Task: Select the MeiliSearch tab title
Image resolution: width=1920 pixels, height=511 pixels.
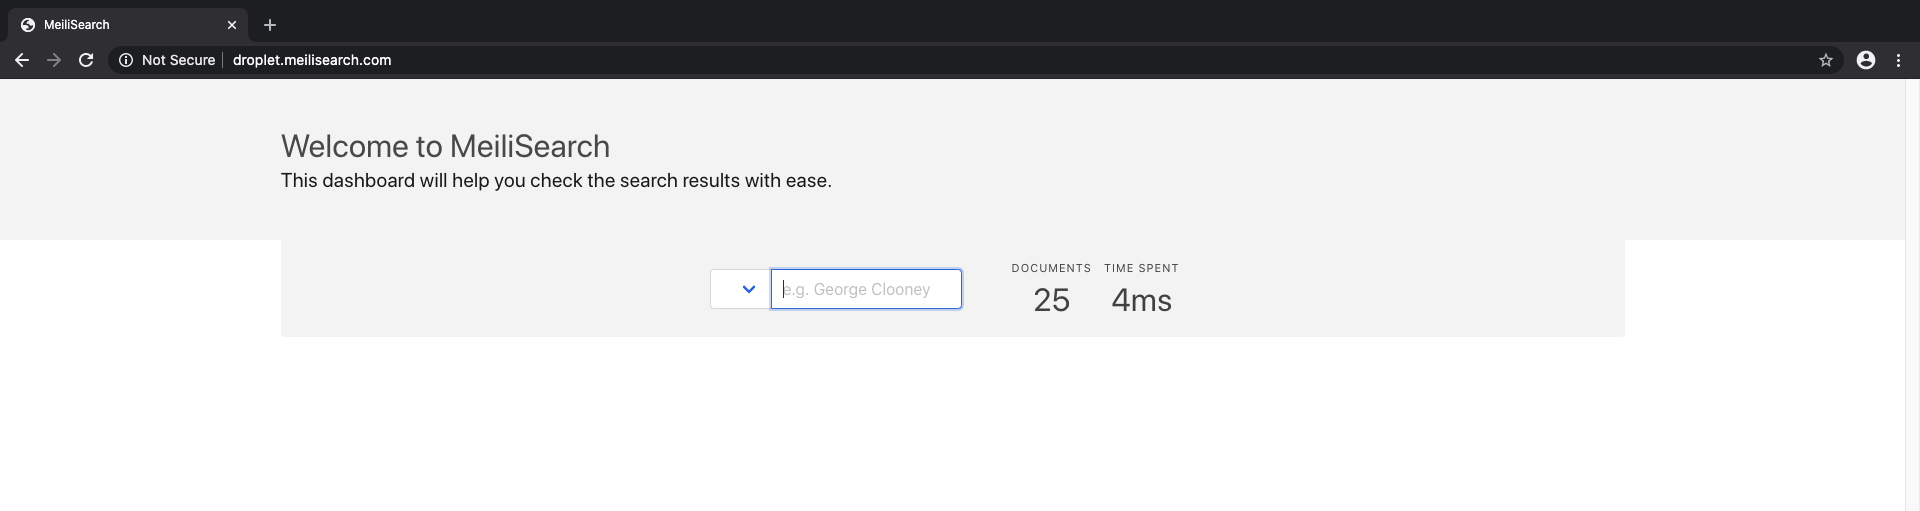Action: pos(77,25)
